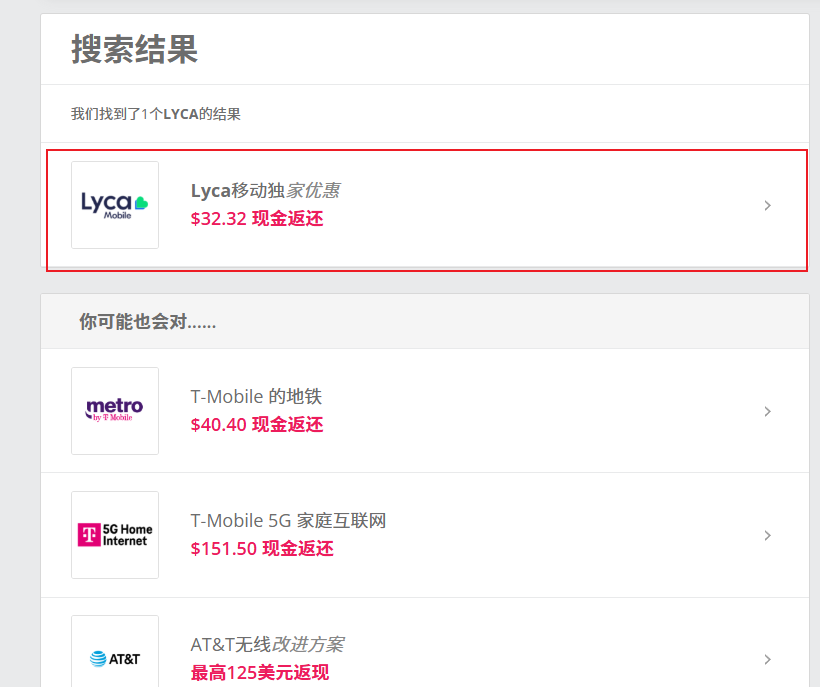Viewport: 820px width, 687px height.
Task: Select the 我们找到了1个LYCA的结果 text
Action: 156,114
